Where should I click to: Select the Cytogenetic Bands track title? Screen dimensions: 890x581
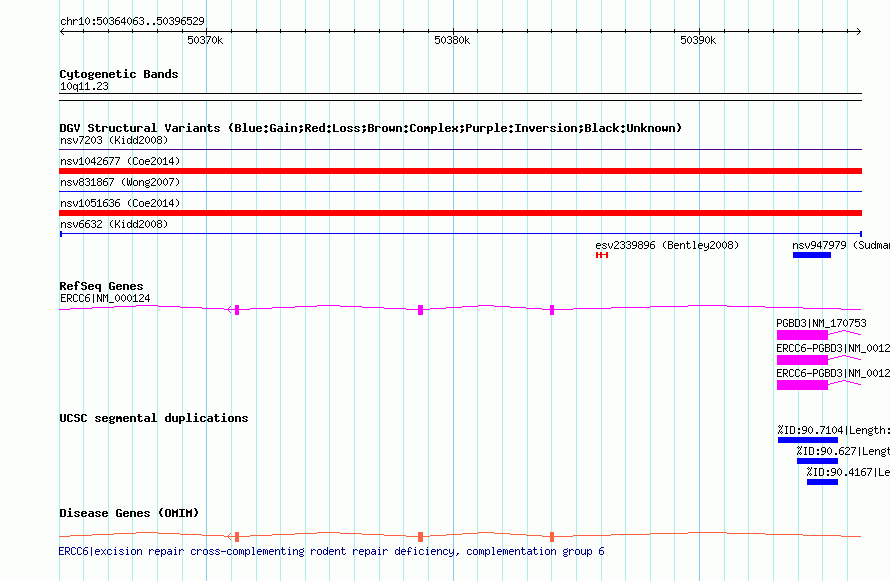click(119, 74)
